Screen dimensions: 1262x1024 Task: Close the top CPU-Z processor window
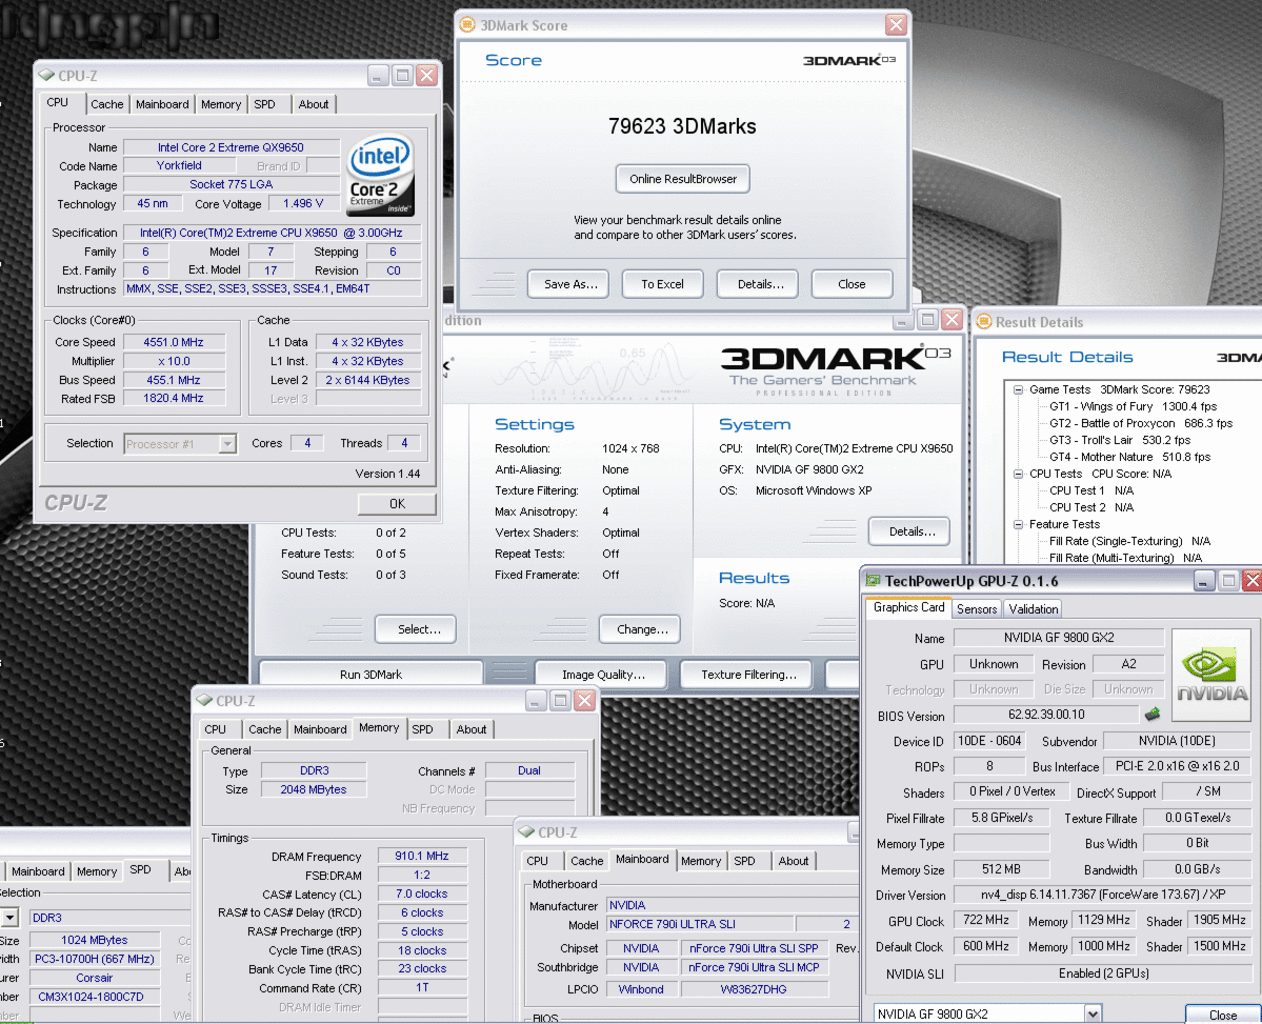point(427,75)
